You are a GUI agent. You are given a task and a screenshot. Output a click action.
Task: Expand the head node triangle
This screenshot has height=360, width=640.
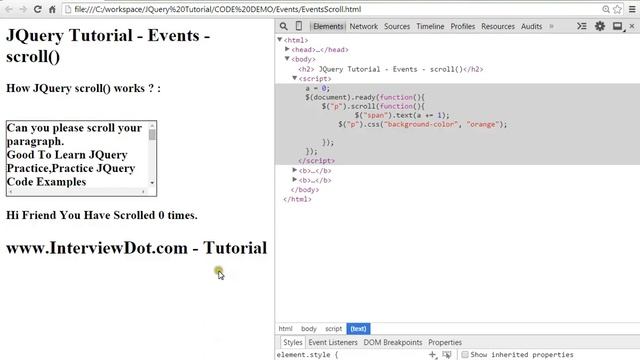[287, 49]
